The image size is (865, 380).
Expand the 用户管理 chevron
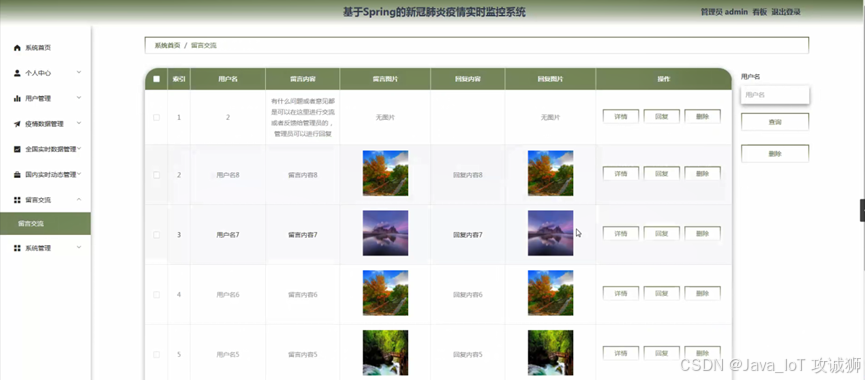pos(79,98)
